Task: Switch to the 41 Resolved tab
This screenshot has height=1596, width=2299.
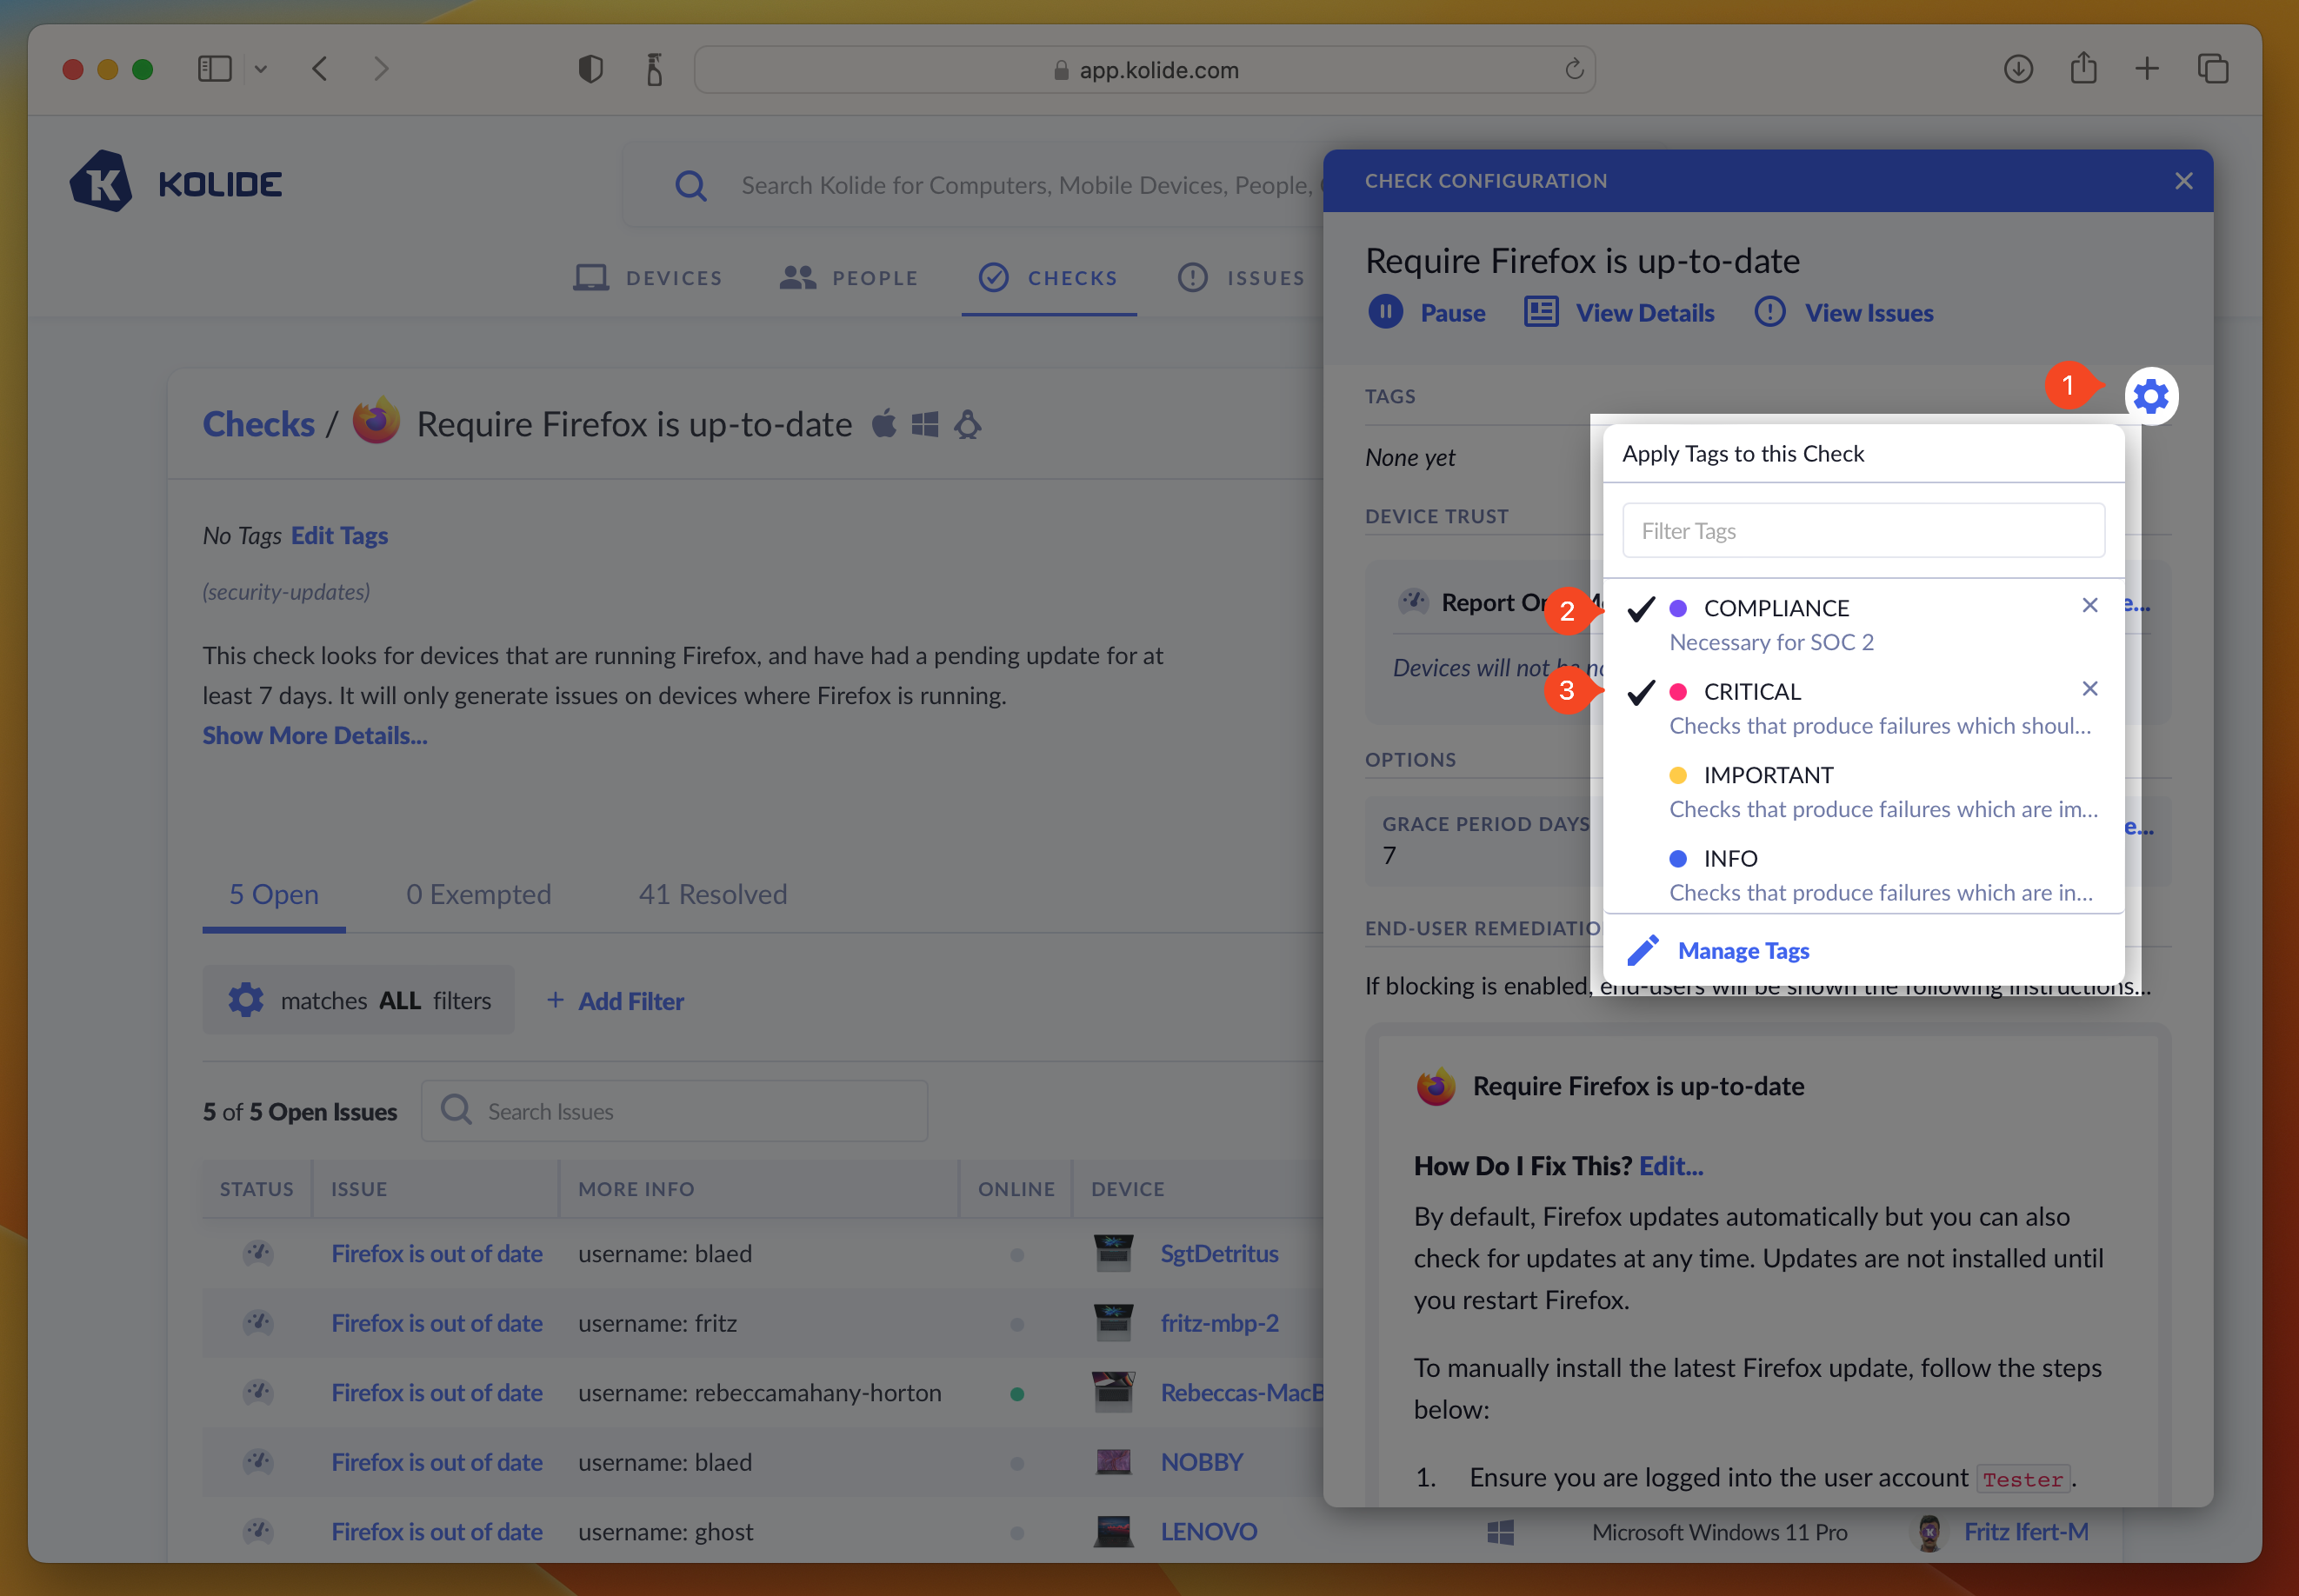Action: (712, 894)
